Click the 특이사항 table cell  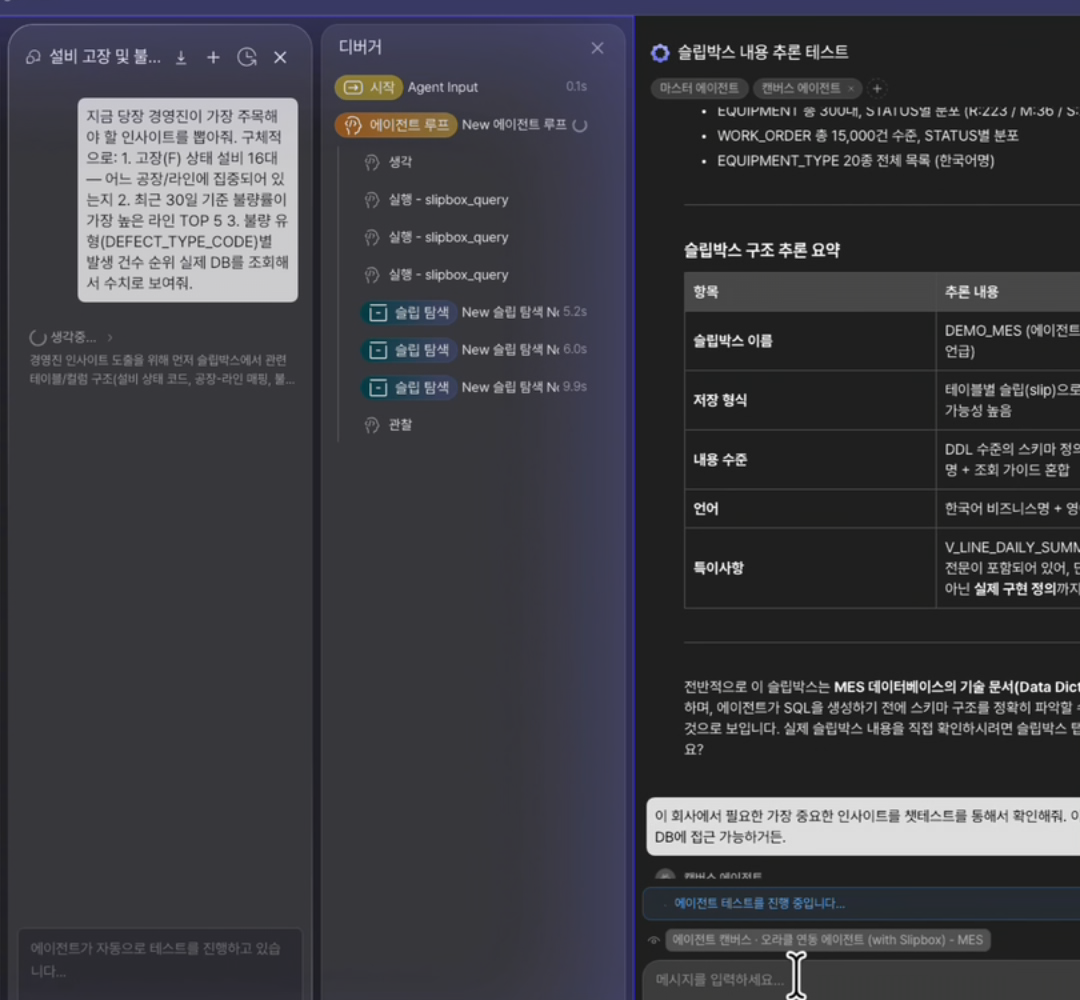tap(810, 568)
